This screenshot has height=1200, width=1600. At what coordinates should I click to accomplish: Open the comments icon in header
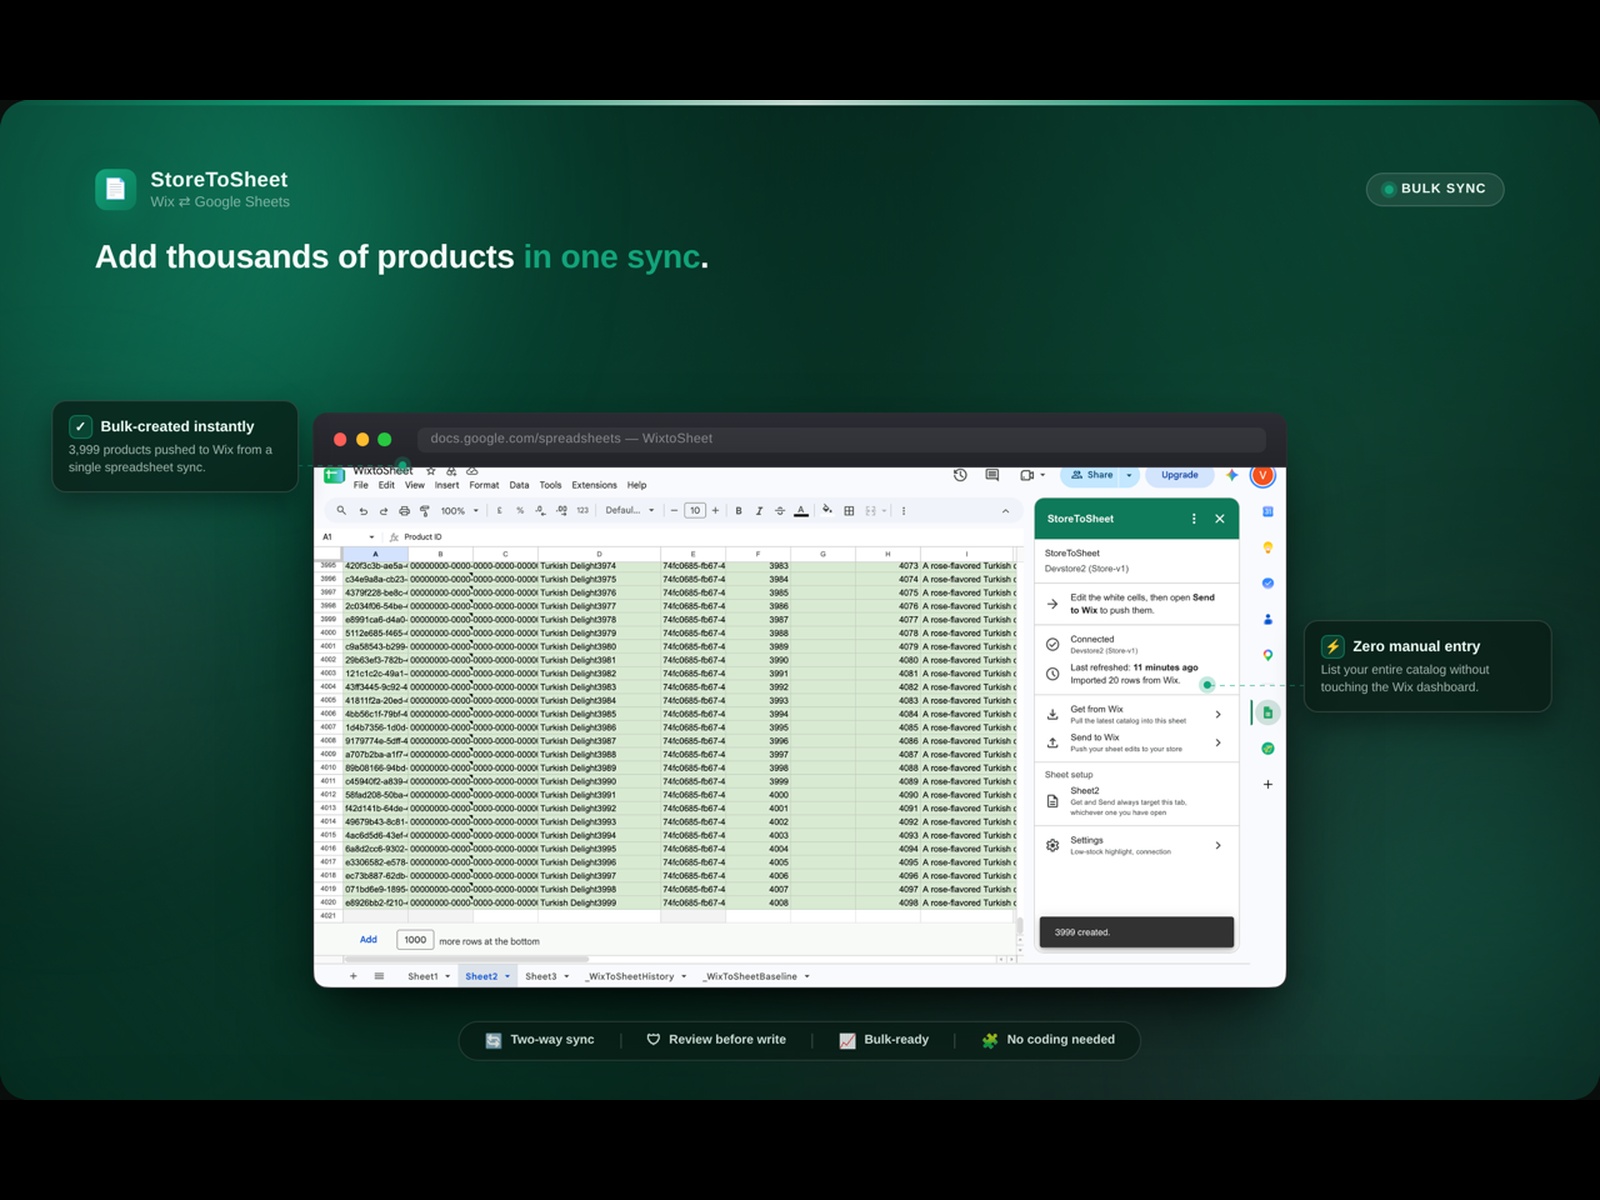(992, 475)
